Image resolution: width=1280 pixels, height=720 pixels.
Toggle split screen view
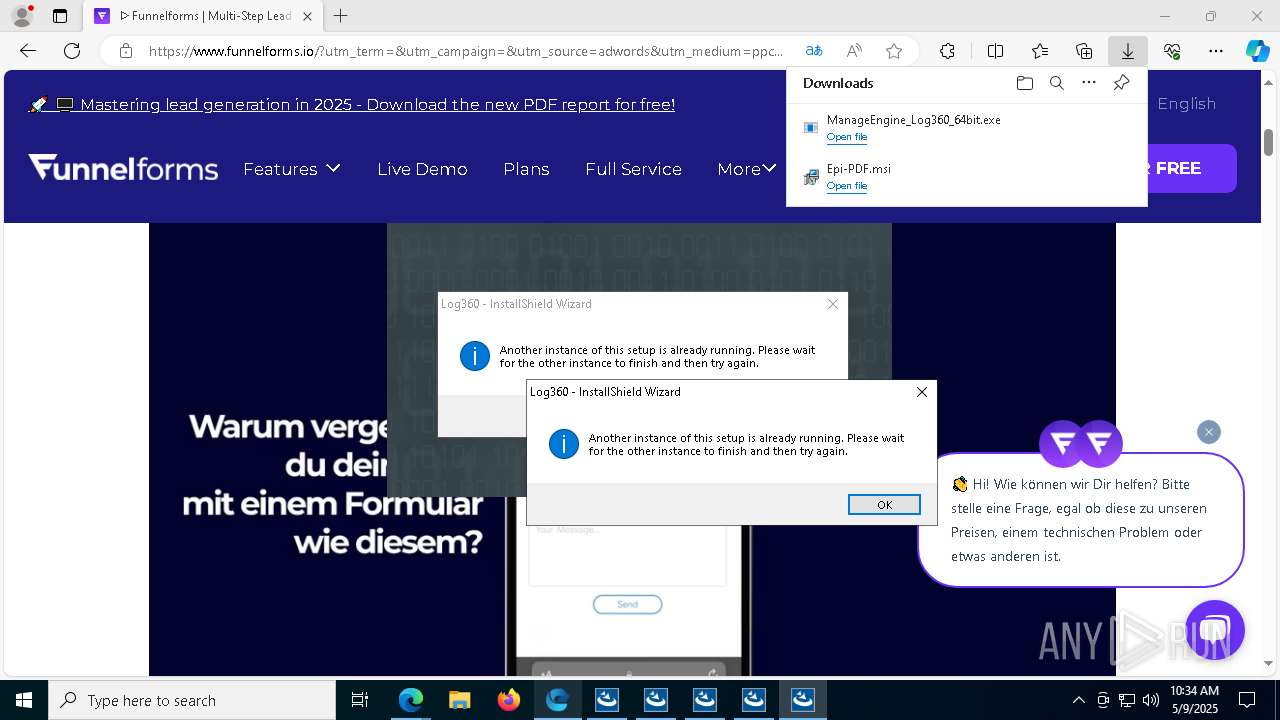[x=996, y=51]
